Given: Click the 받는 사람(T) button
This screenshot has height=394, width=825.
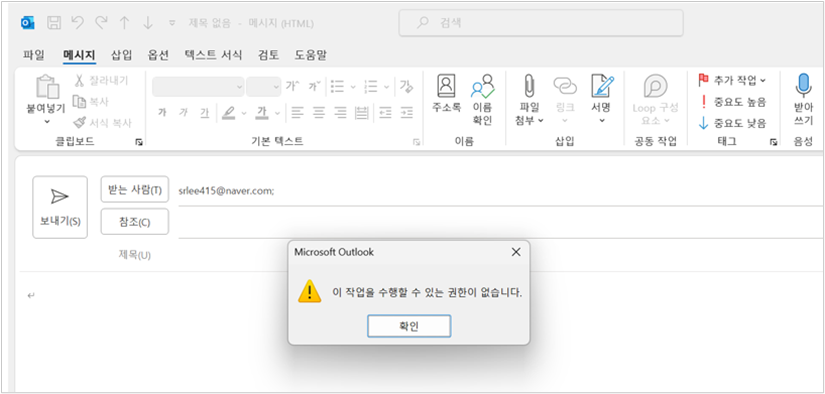Looking at the screenshot, I should [x=135, y=189].
